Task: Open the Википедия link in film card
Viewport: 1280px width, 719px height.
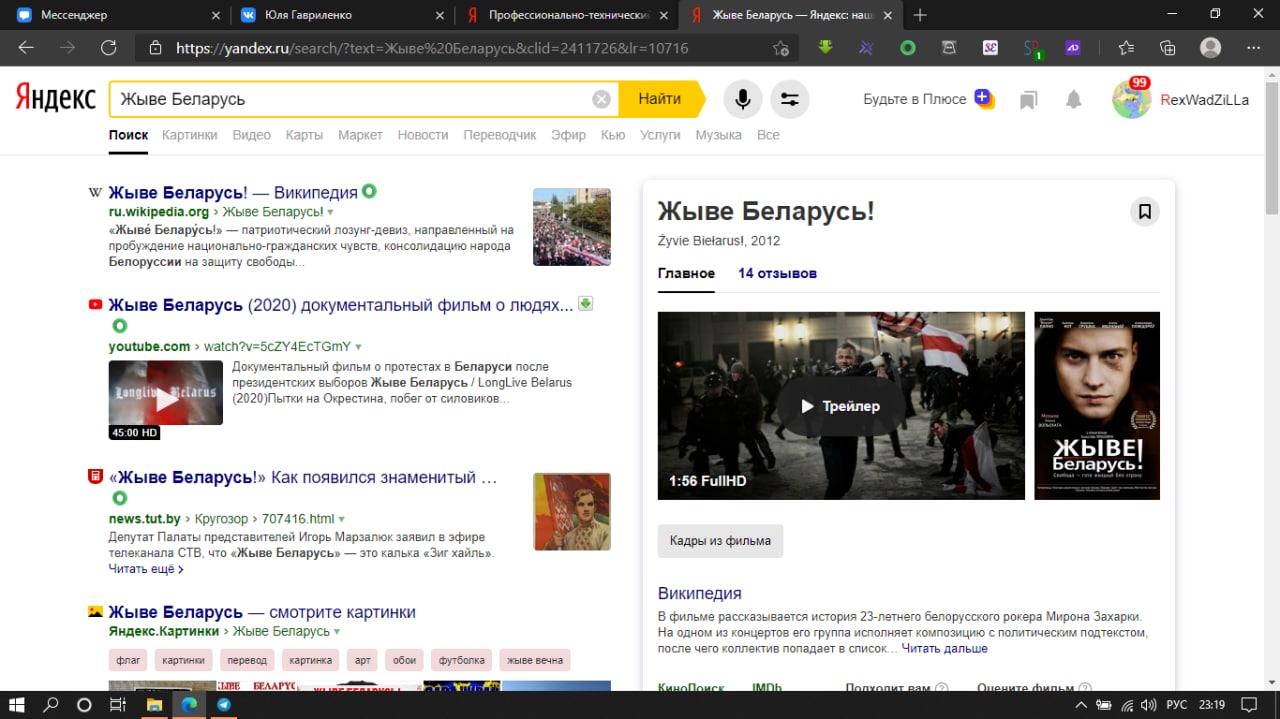Action: pos(700,594)
